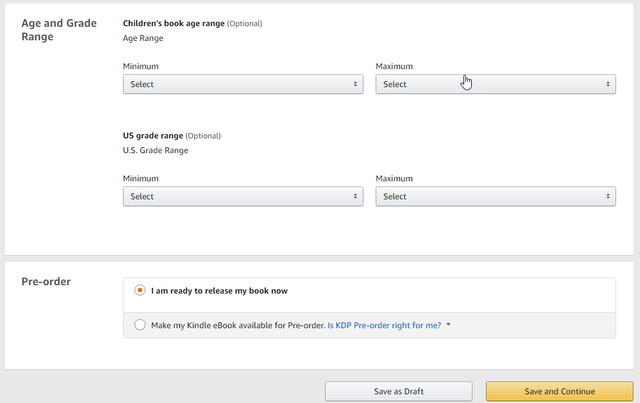Select the Kindle eBook Pre-order radio button
This screenshot has width=640, height=403.
click(x=140, y=325)
